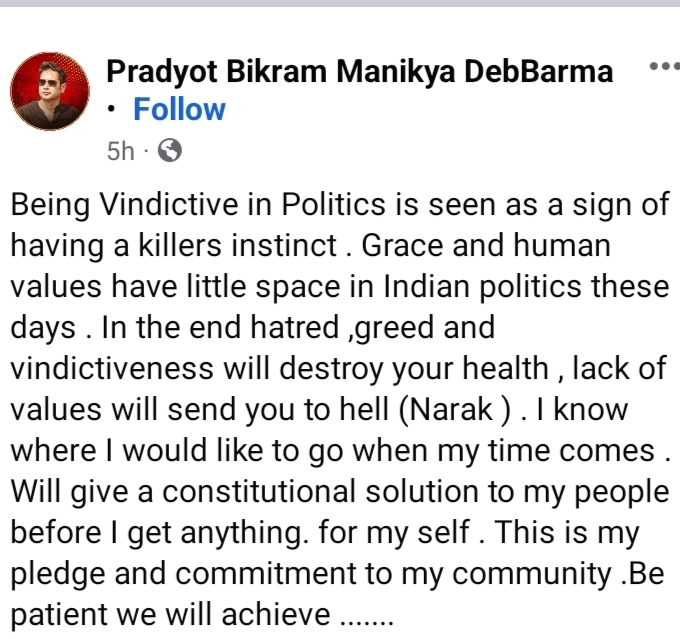This screenshot has width=680, height=639.
Task: Click the phrase 'Grace and human' in the post
Action: tap(486, 246)
